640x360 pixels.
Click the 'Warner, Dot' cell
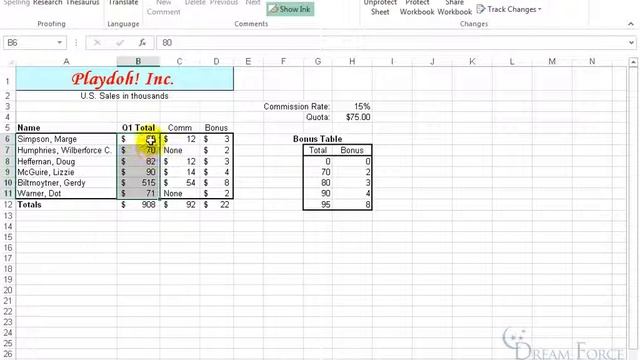click(66, 193)
